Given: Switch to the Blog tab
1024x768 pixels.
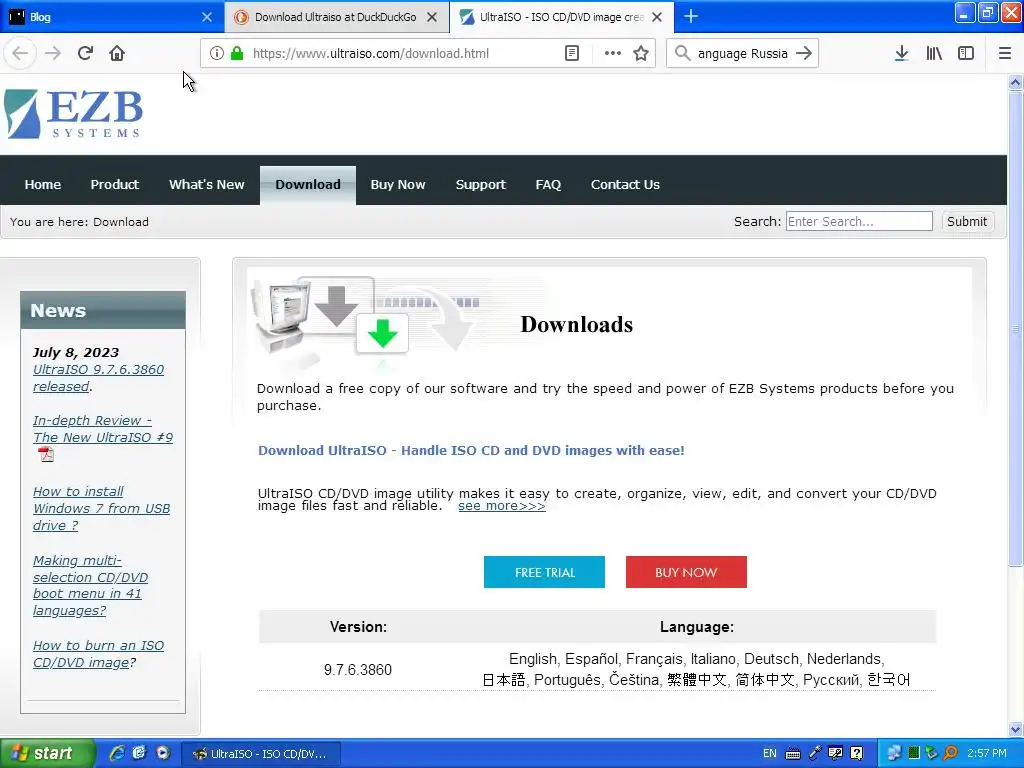Looking at the screenshot, I should [x=111, y=17].
